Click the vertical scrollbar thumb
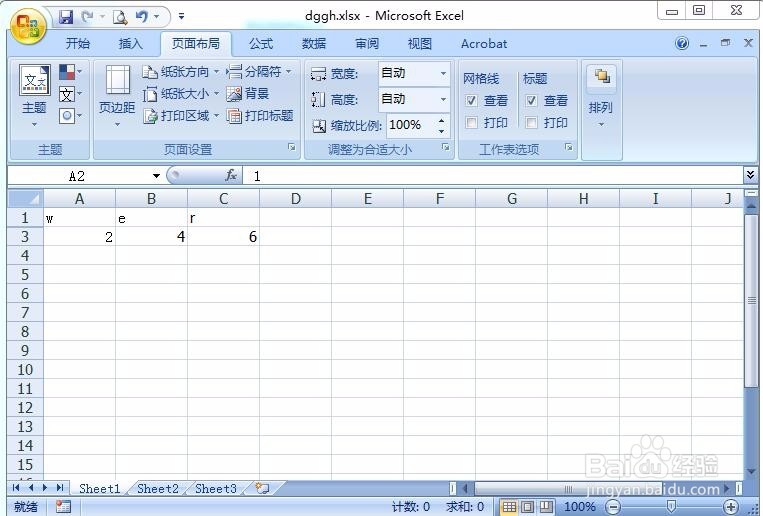 click(x=751, y=300)
